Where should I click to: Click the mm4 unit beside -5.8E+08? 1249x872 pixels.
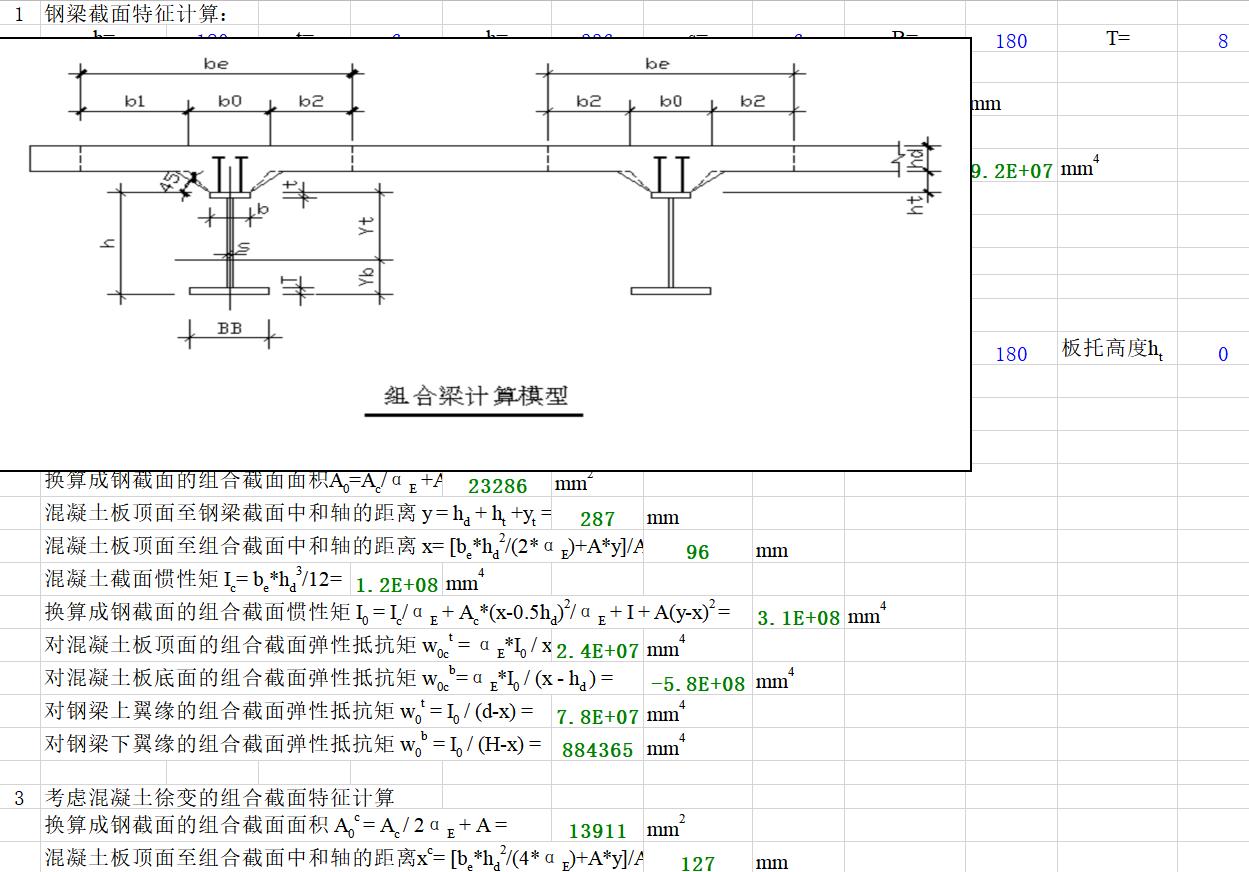775,680
